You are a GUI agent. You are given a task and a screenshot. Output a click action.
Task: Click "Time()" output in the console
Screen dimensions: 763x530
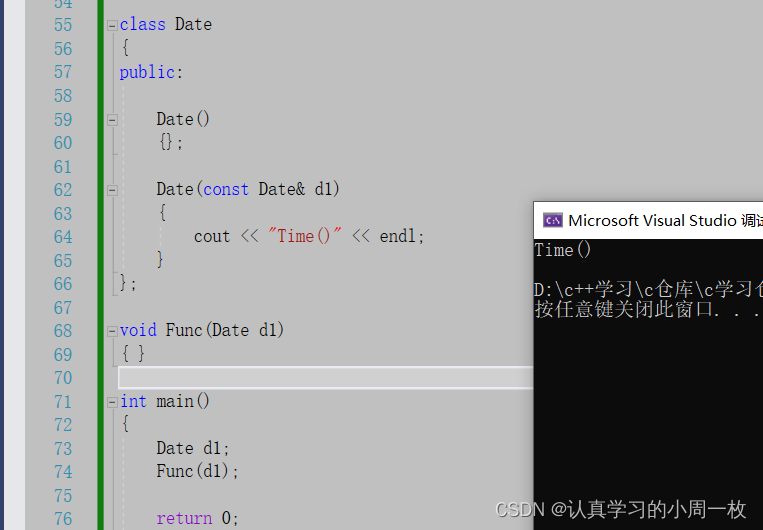(563, 250)
